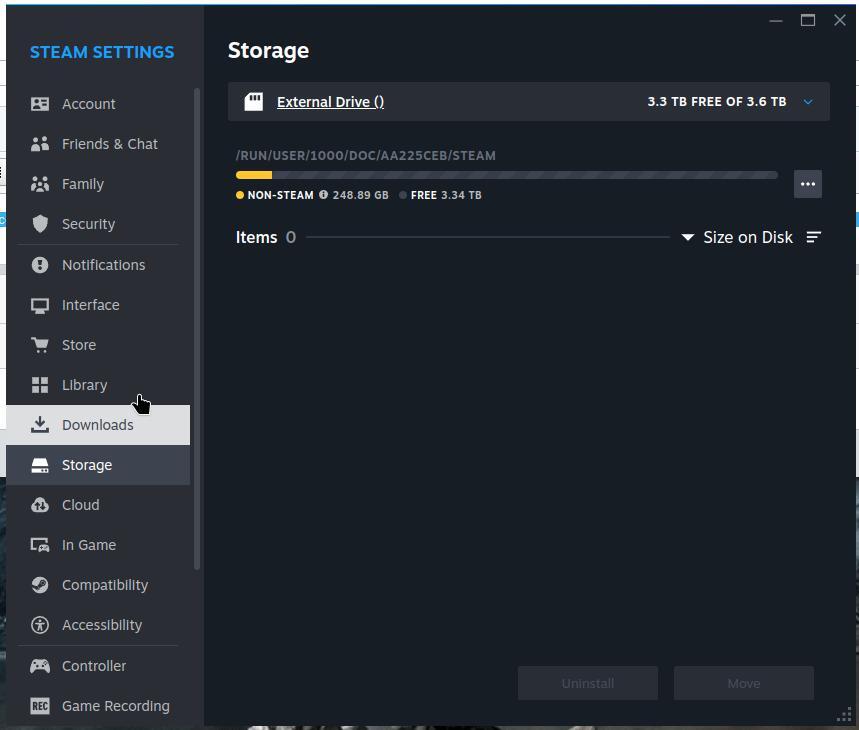The width and height of the screenshot is (859, 730).
Task: Click the 248.89 GB value
Action: tap(360, 195)
